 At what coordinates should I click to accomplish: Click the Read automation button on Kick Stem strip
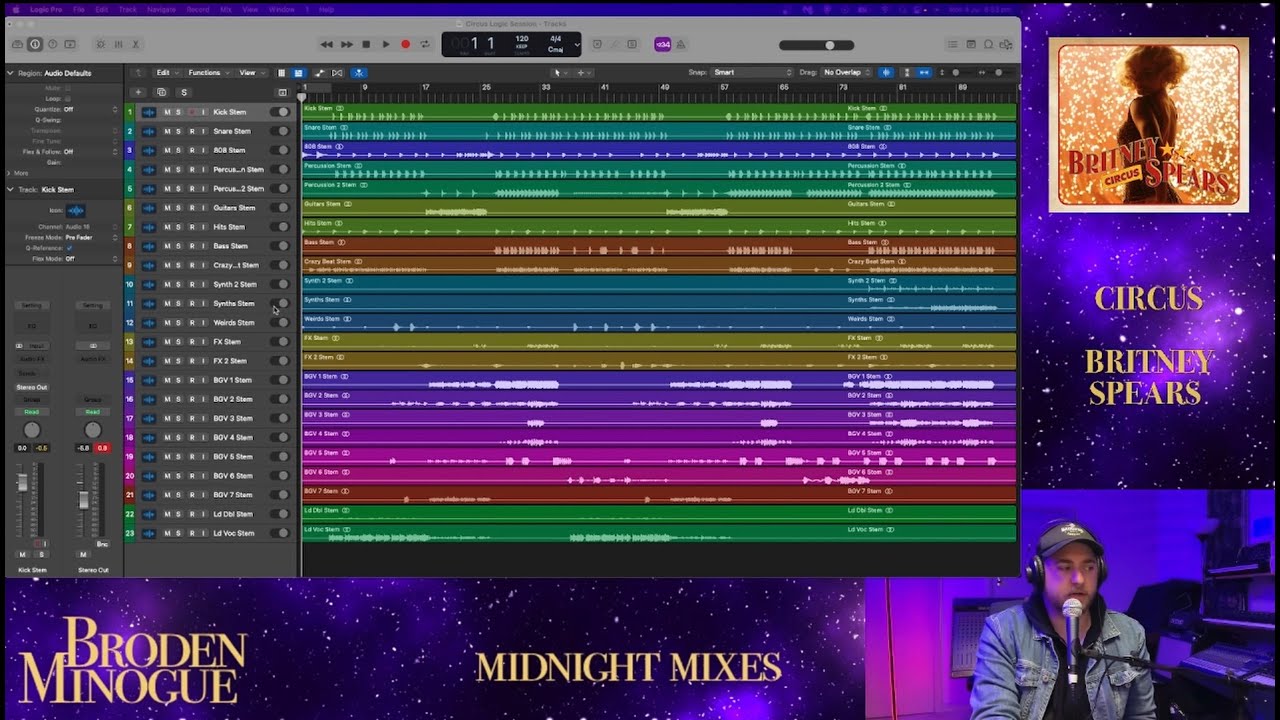point(32,411)
